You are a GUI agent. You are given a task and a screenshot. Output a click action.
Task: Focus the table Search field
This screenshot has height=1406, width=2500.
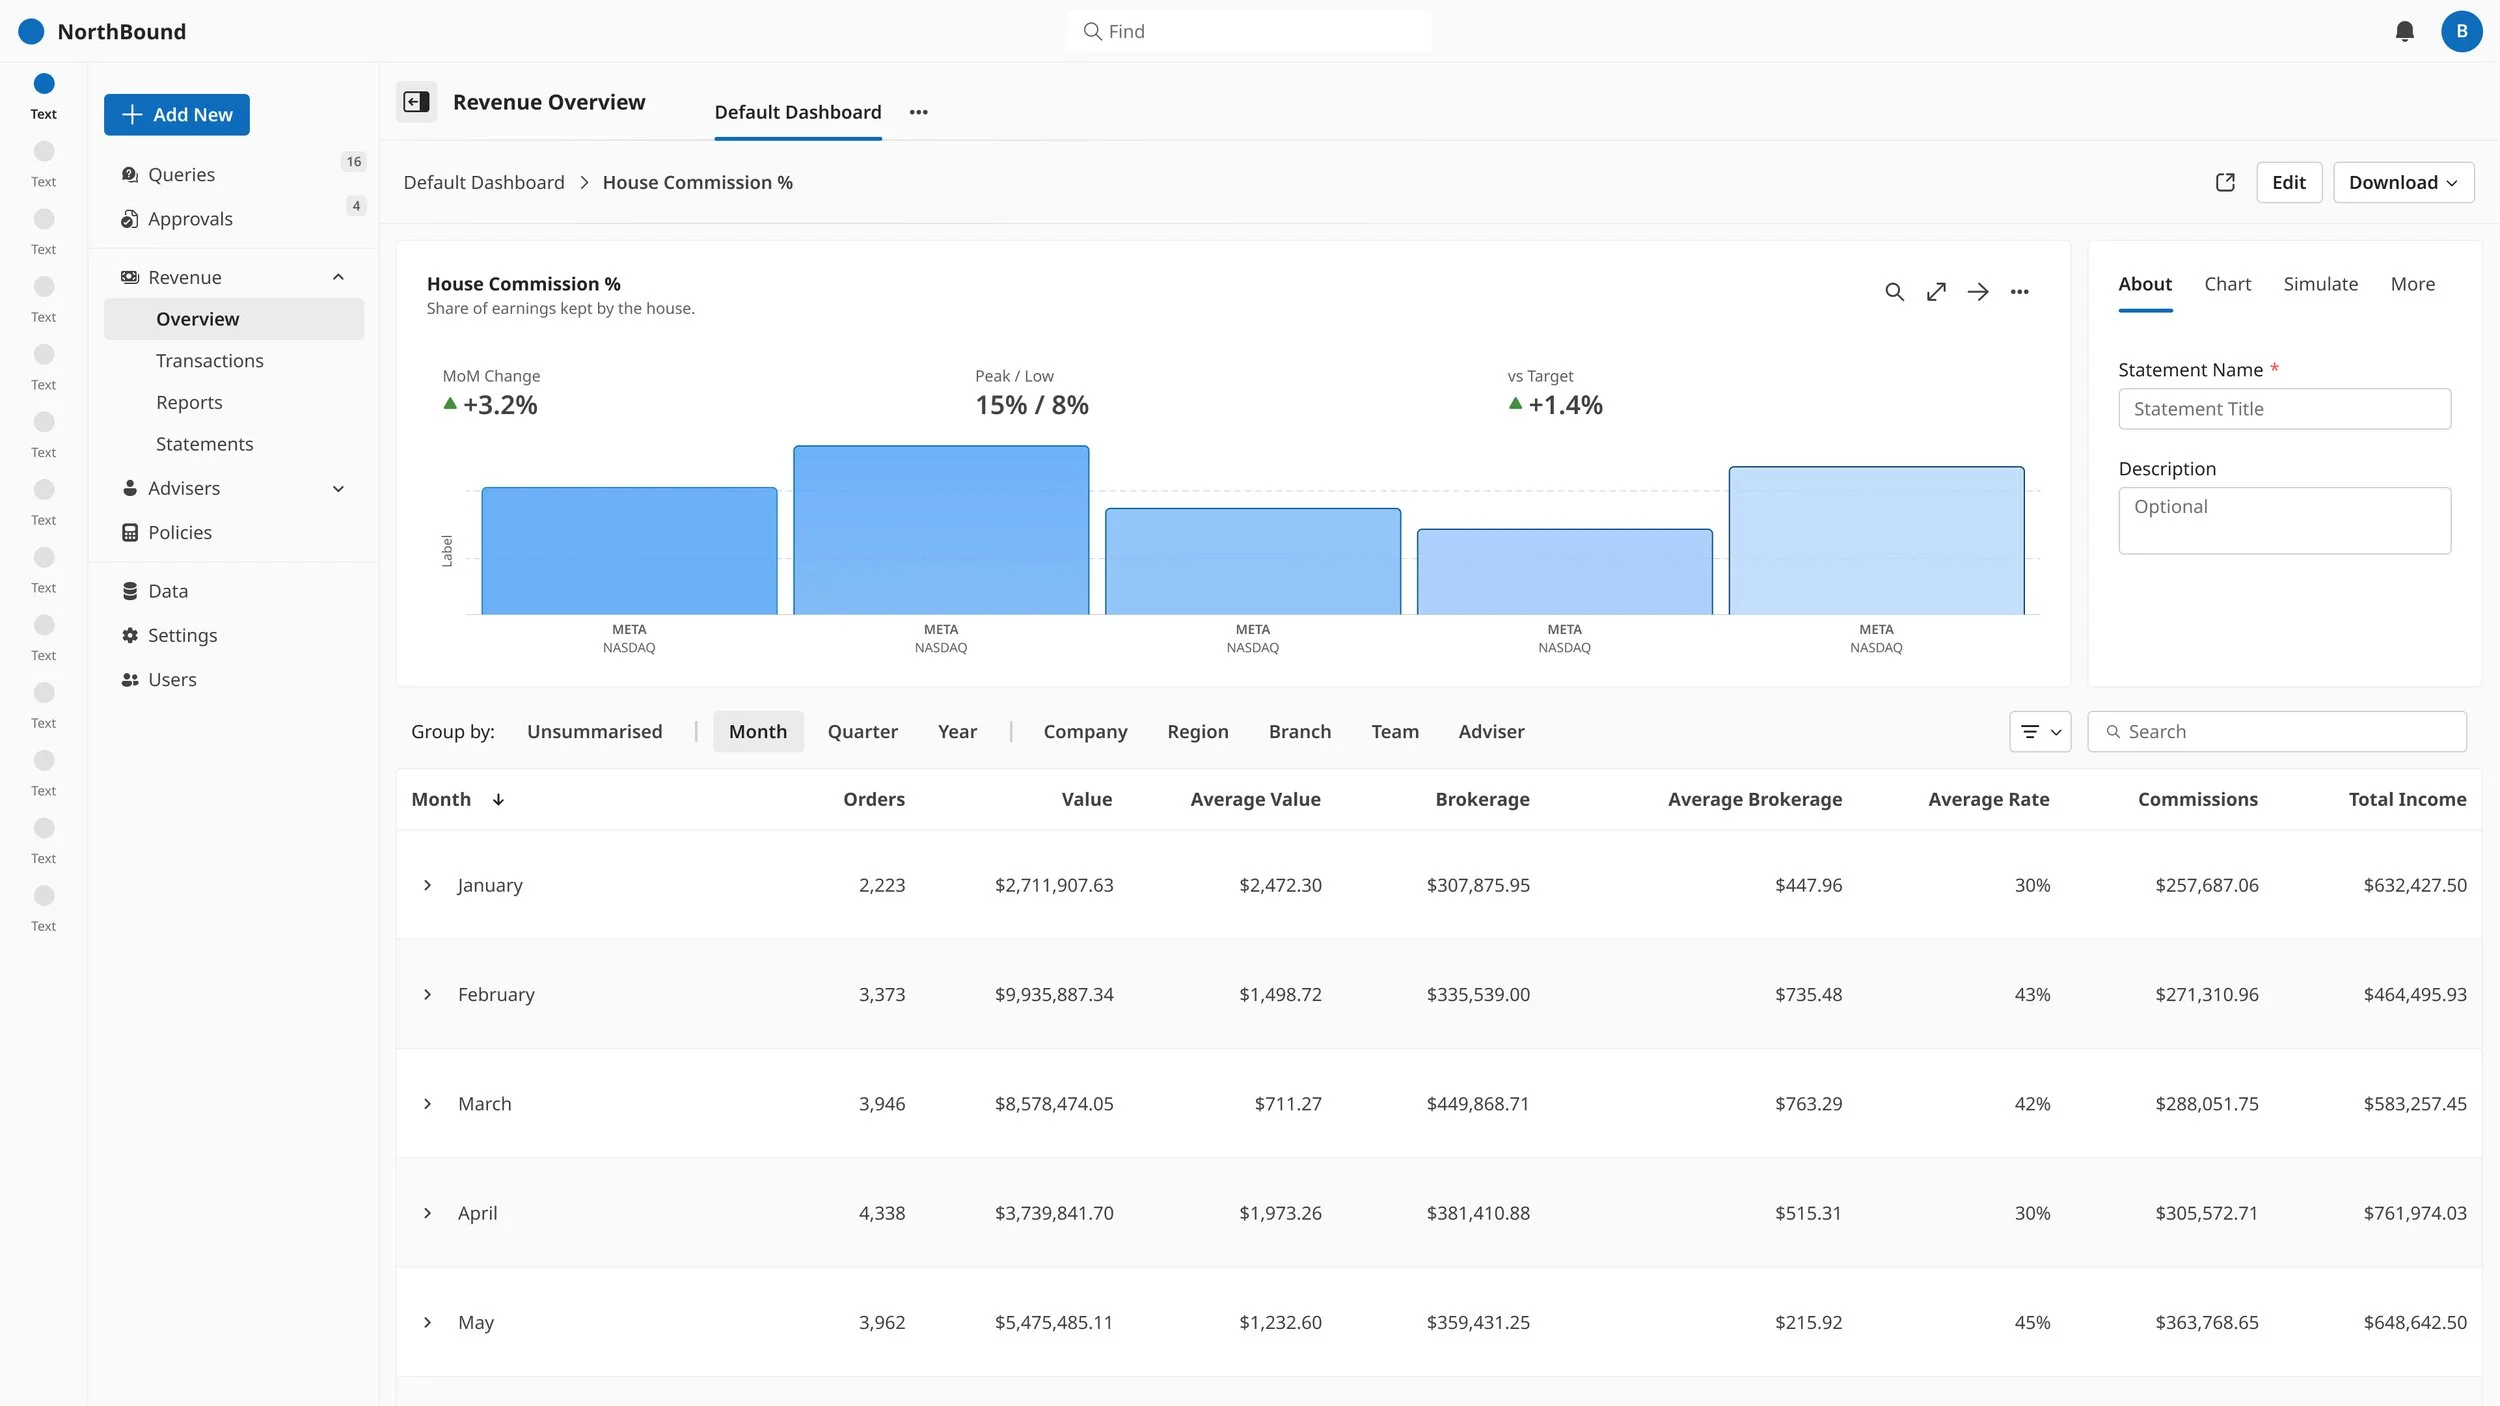(2276, 732)
